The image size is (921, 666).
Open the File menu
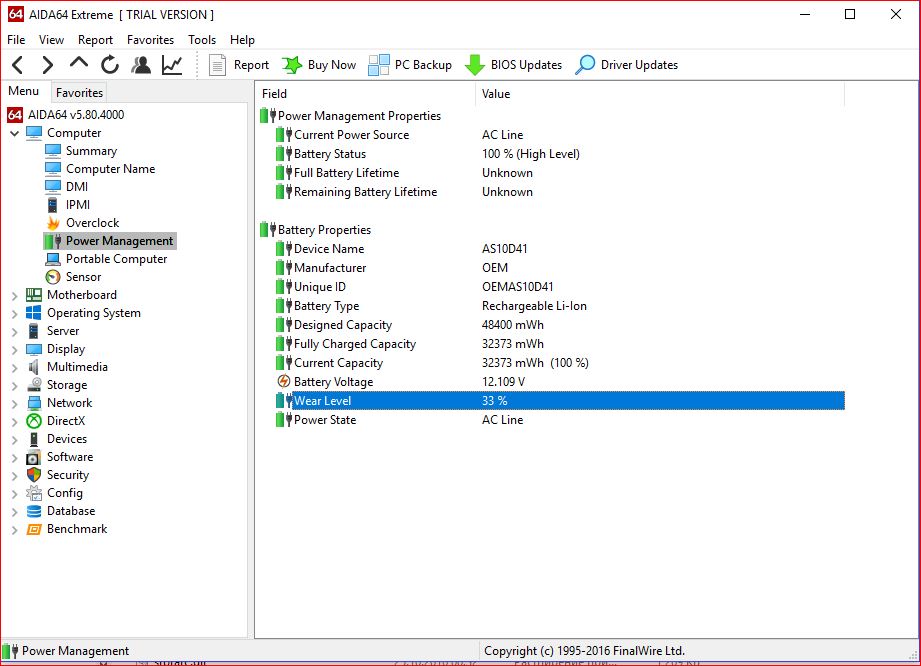[16, 39]
